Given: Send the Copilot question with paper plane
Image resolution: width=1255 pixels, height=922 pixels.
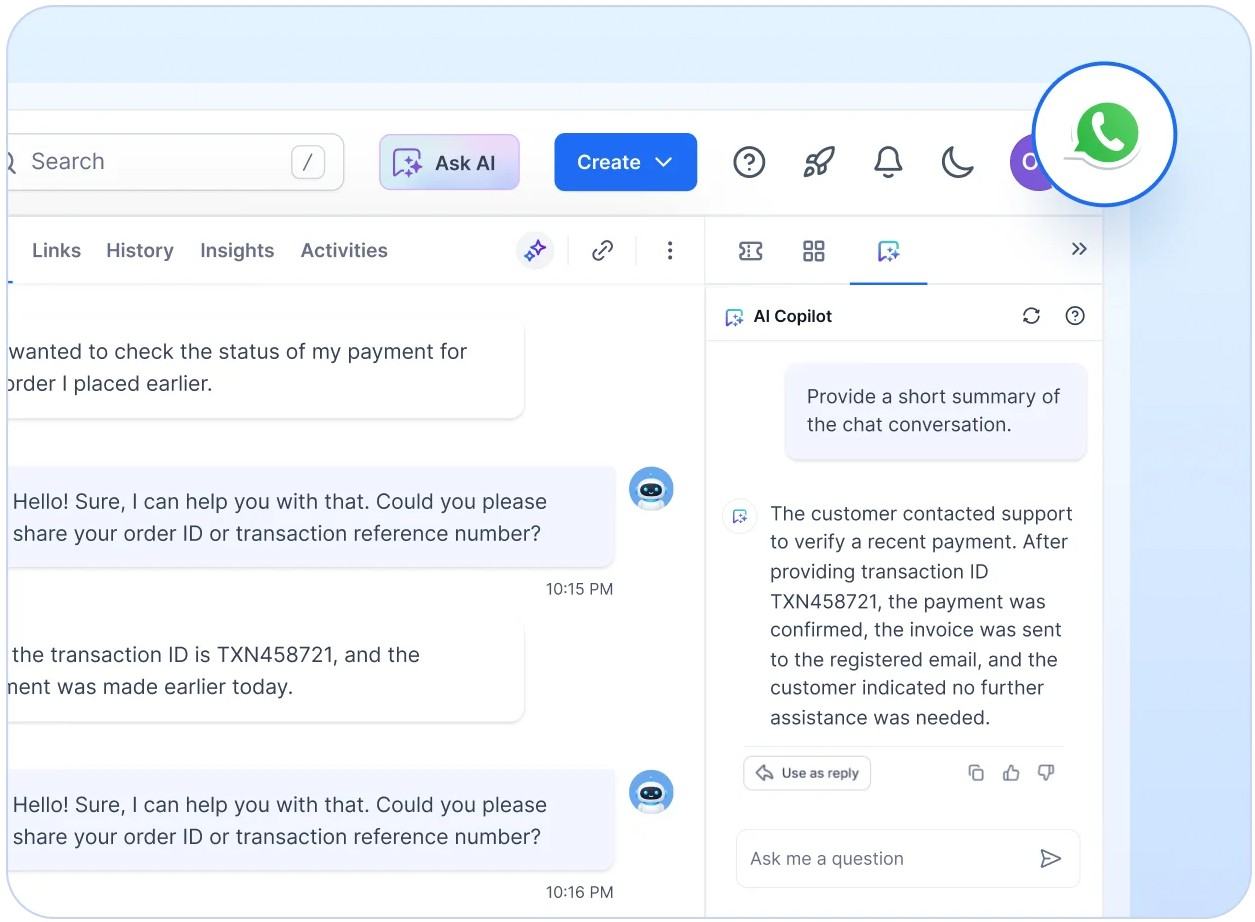Looking at the screenshot, I should point(1050,858).
